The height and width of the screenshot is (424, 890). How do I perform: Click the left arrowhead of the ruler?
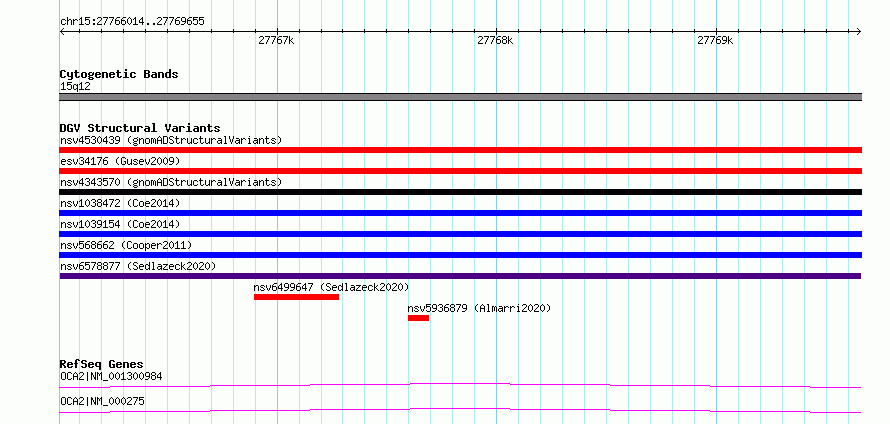[62, 31]
